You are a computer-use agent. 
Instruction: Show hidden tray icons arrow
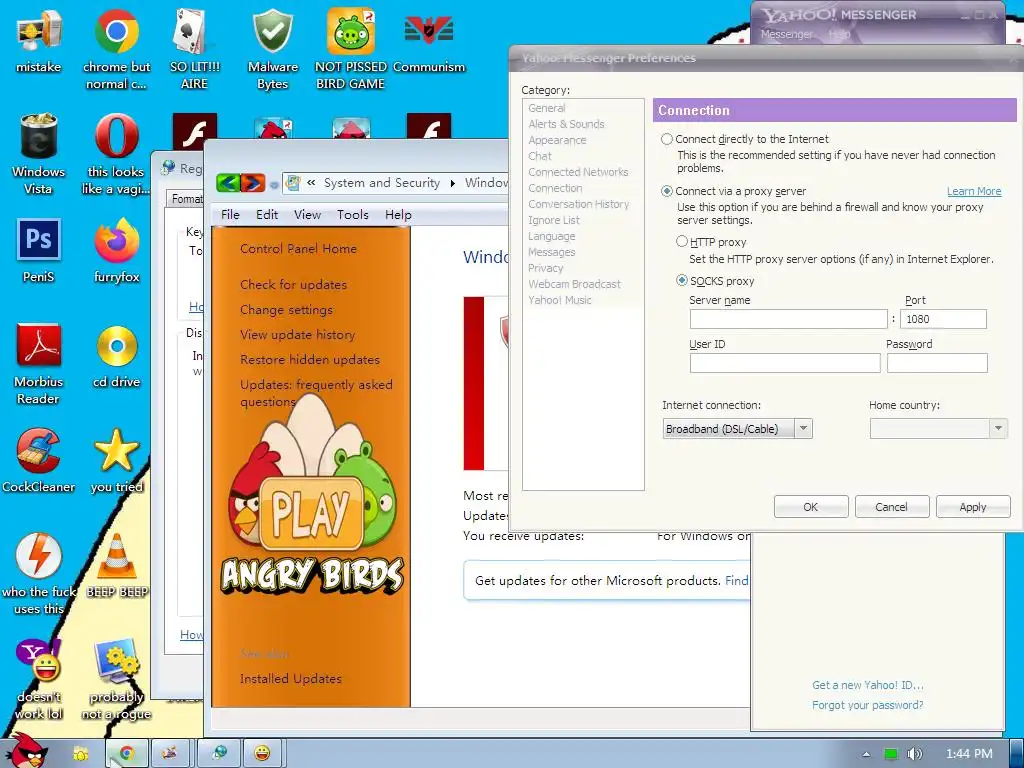tap(866, 754)
